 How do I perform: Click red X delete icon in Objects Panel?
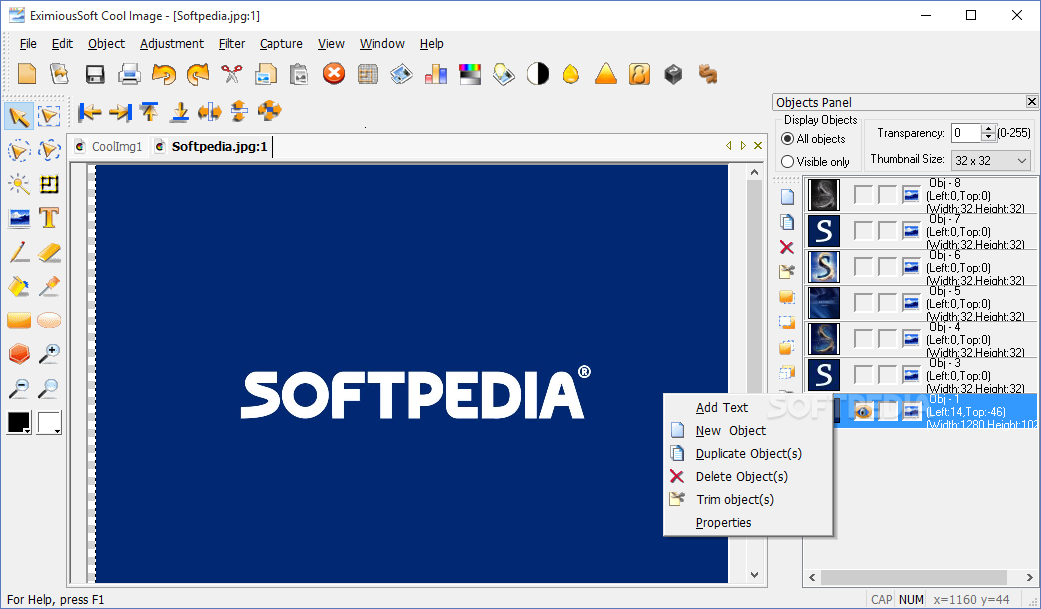click(x=787, y=247)
